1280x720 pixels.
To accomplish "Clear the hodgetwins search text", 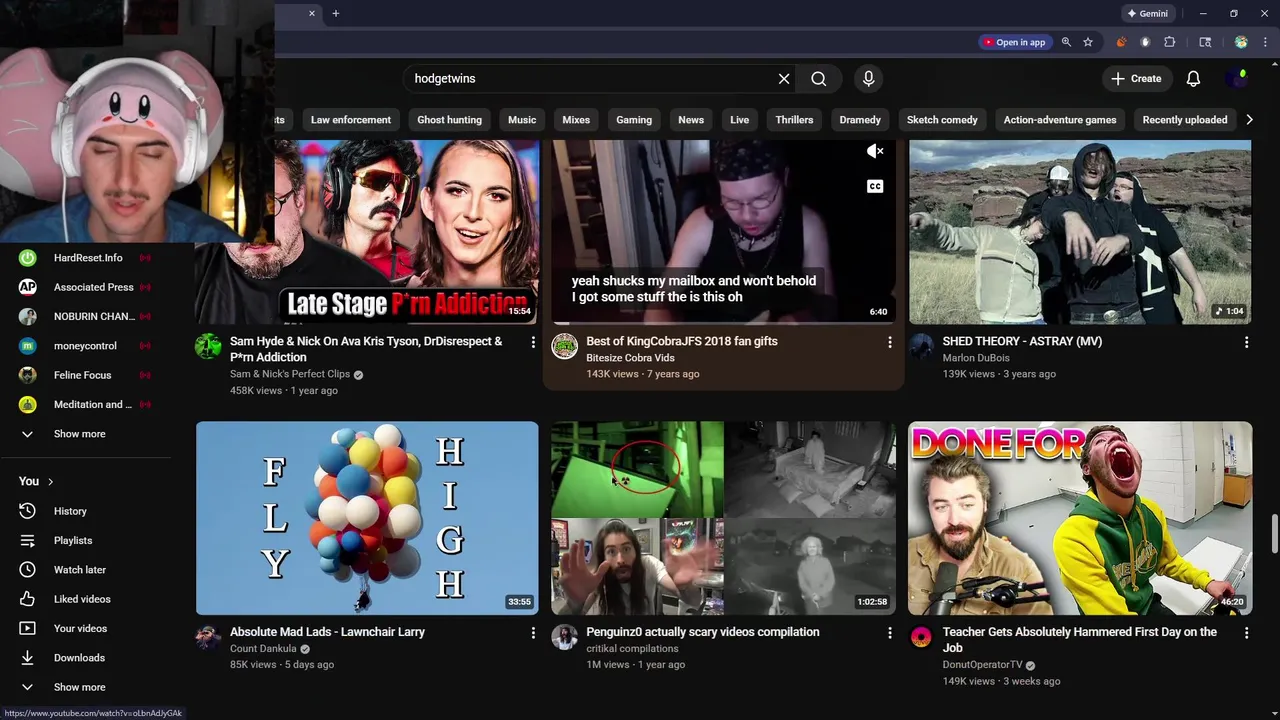I will 784,79.
